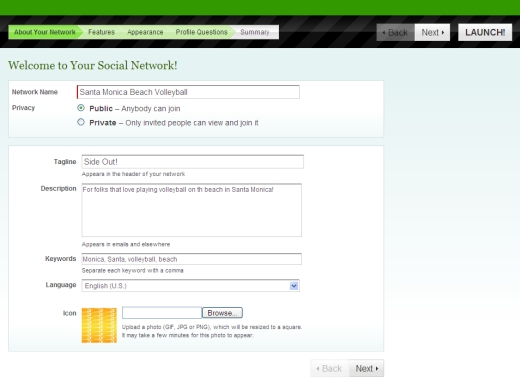The width and height of the screenshot is (520, 389).
Task: Click the 'Appears in the header of your network' hint
Action: (133, 174)
